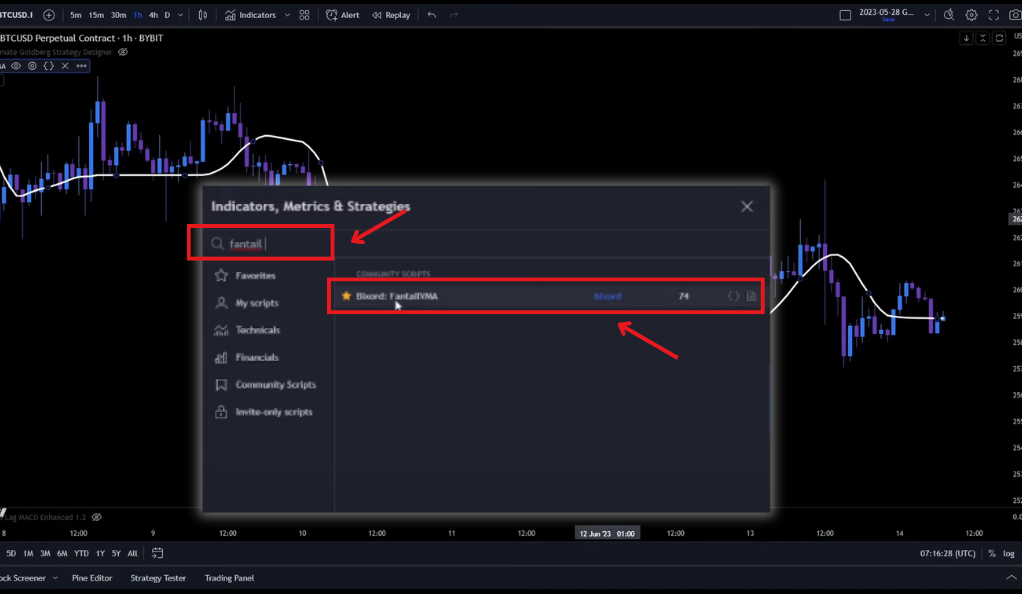The width and height of the screenshot is (1022, 594).
Task: Take a chart snapshot with camera icon
Action: [1015, 15]
